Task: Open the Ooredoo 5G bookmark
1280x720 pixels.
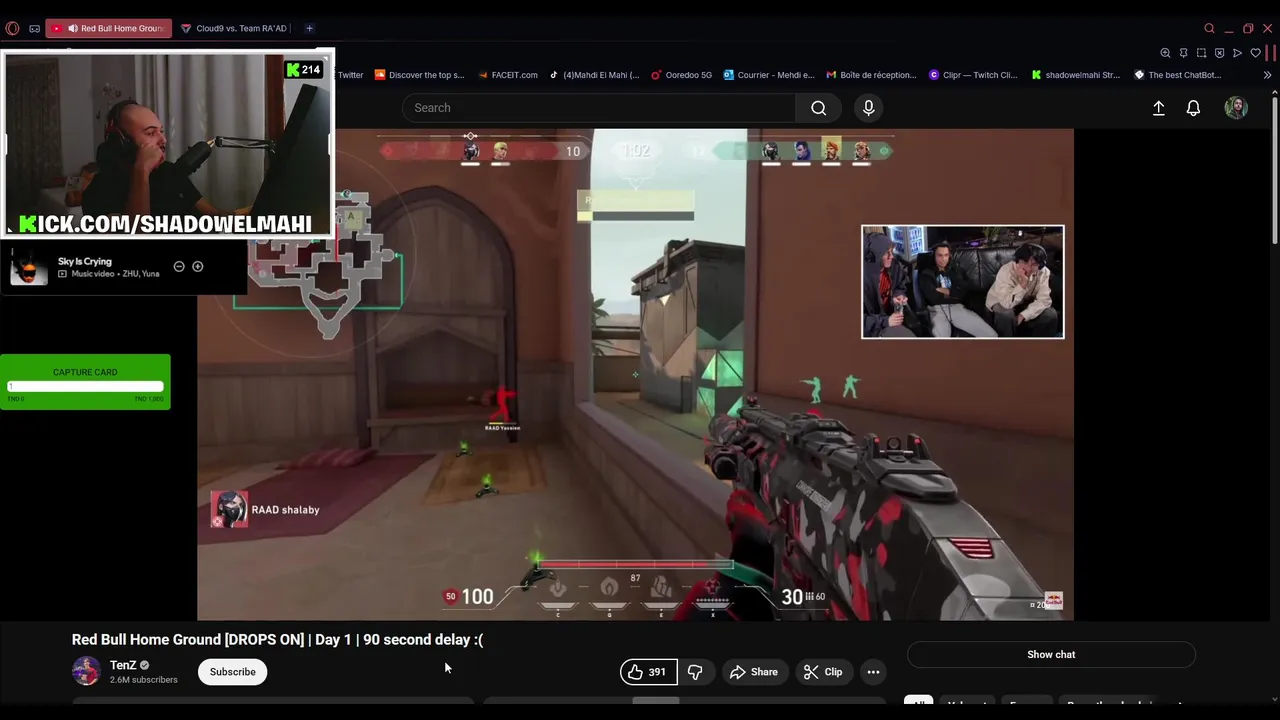Action: tap(682, 75)
